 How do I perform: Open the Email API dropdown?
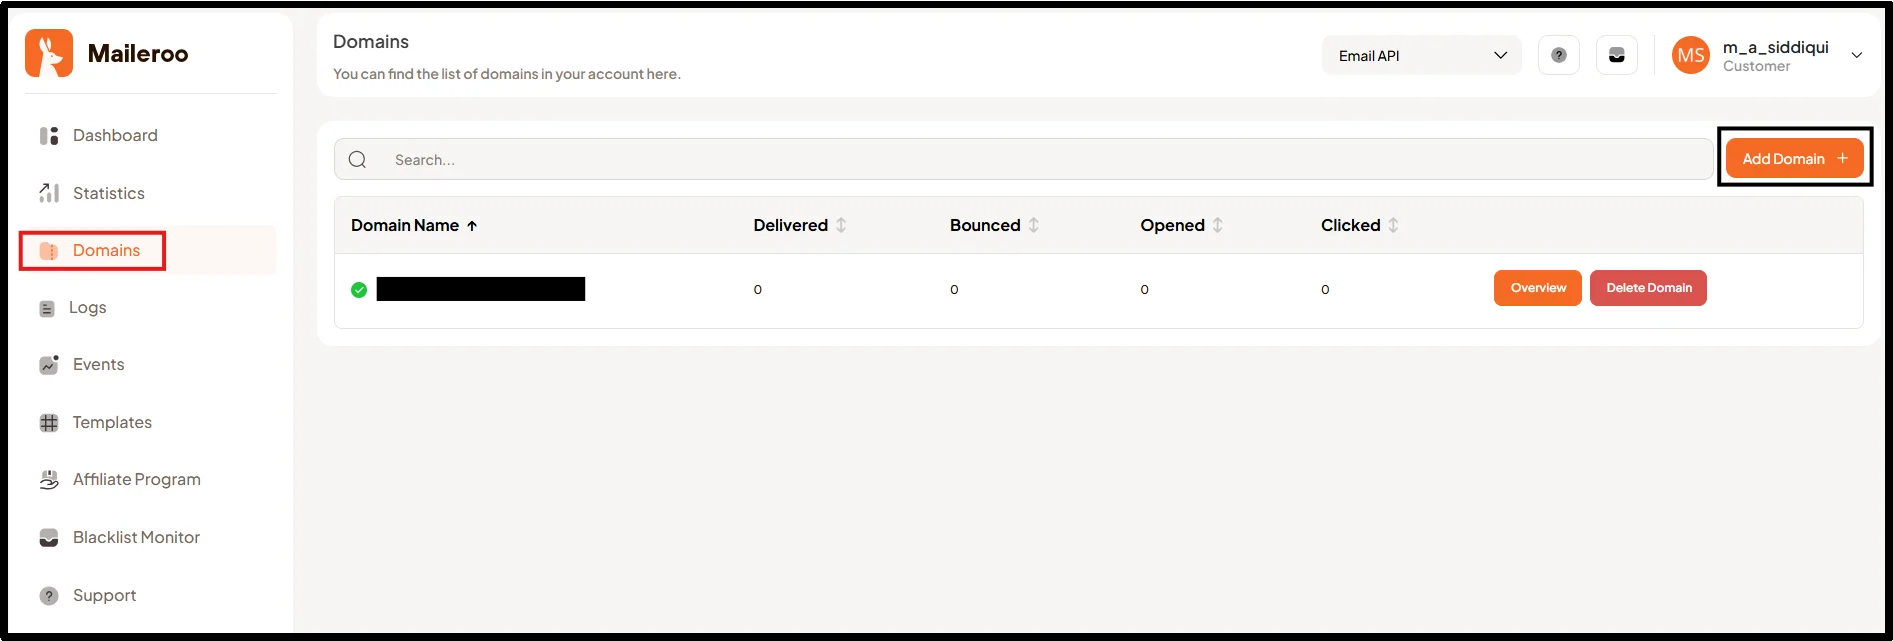(1421, 55)
